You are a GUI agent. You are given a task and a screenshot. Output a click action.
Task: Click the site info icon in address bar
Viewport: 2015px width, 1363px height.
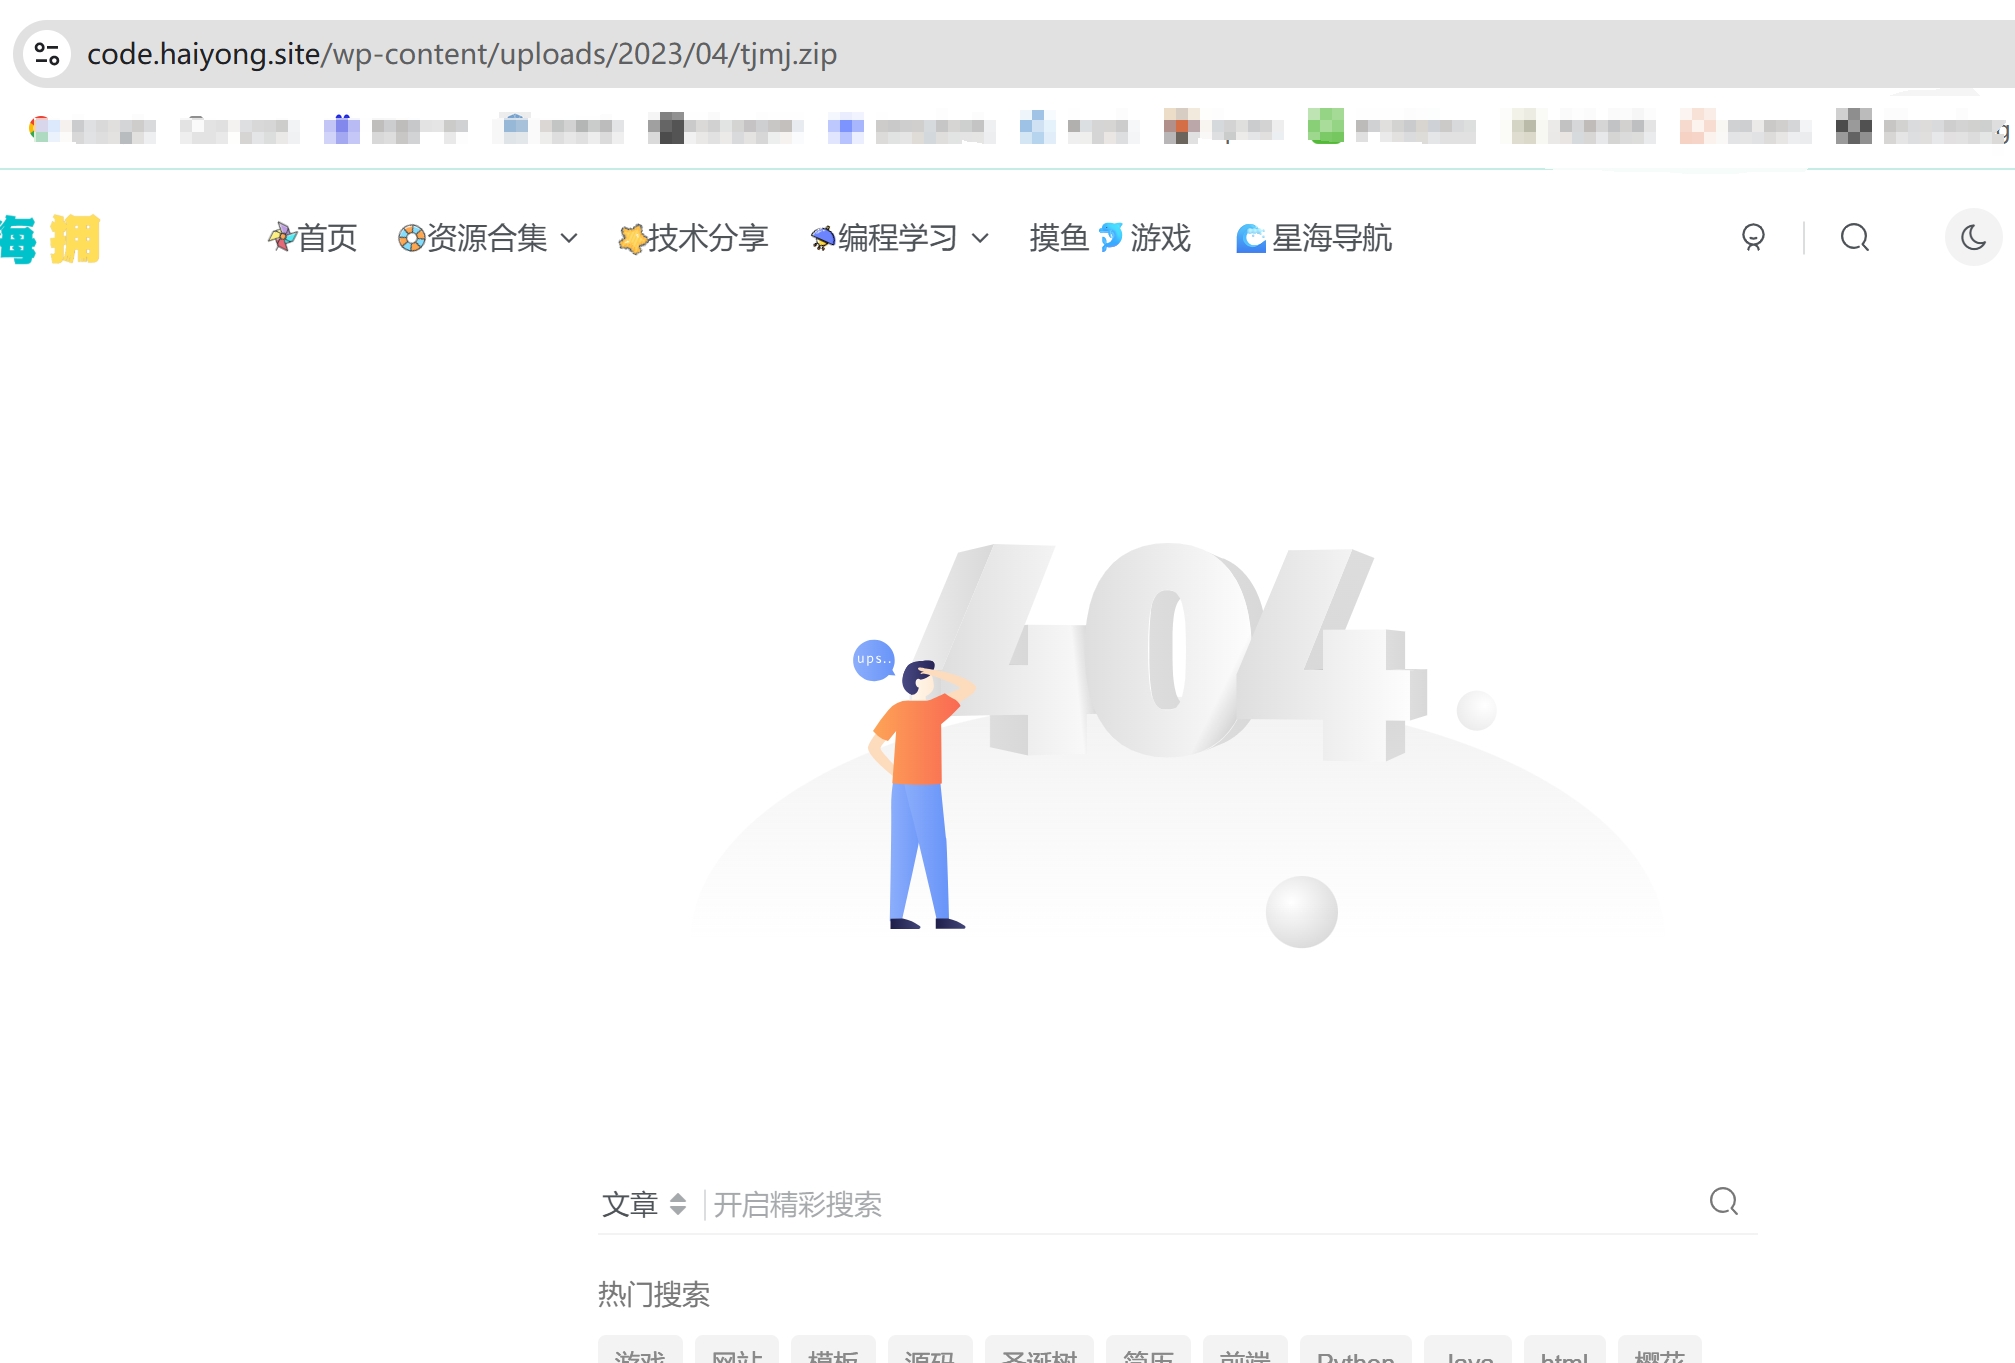coord(47,54)
